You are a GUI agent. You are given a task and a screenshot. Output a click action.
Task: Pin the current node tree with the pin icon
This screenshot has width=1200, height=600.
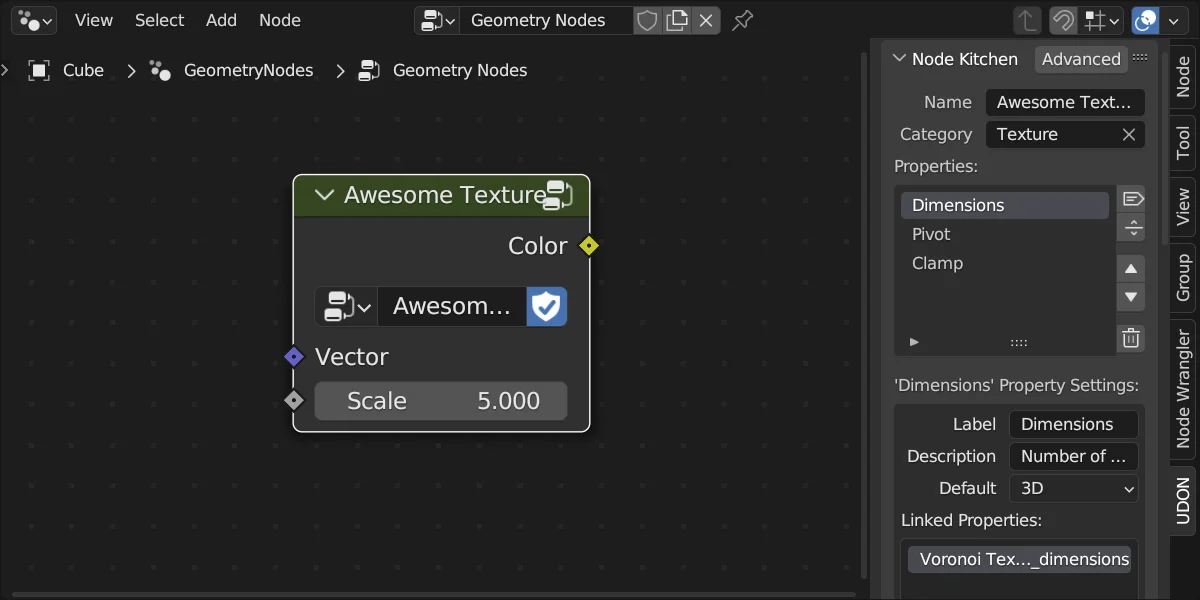pos(742,20)
